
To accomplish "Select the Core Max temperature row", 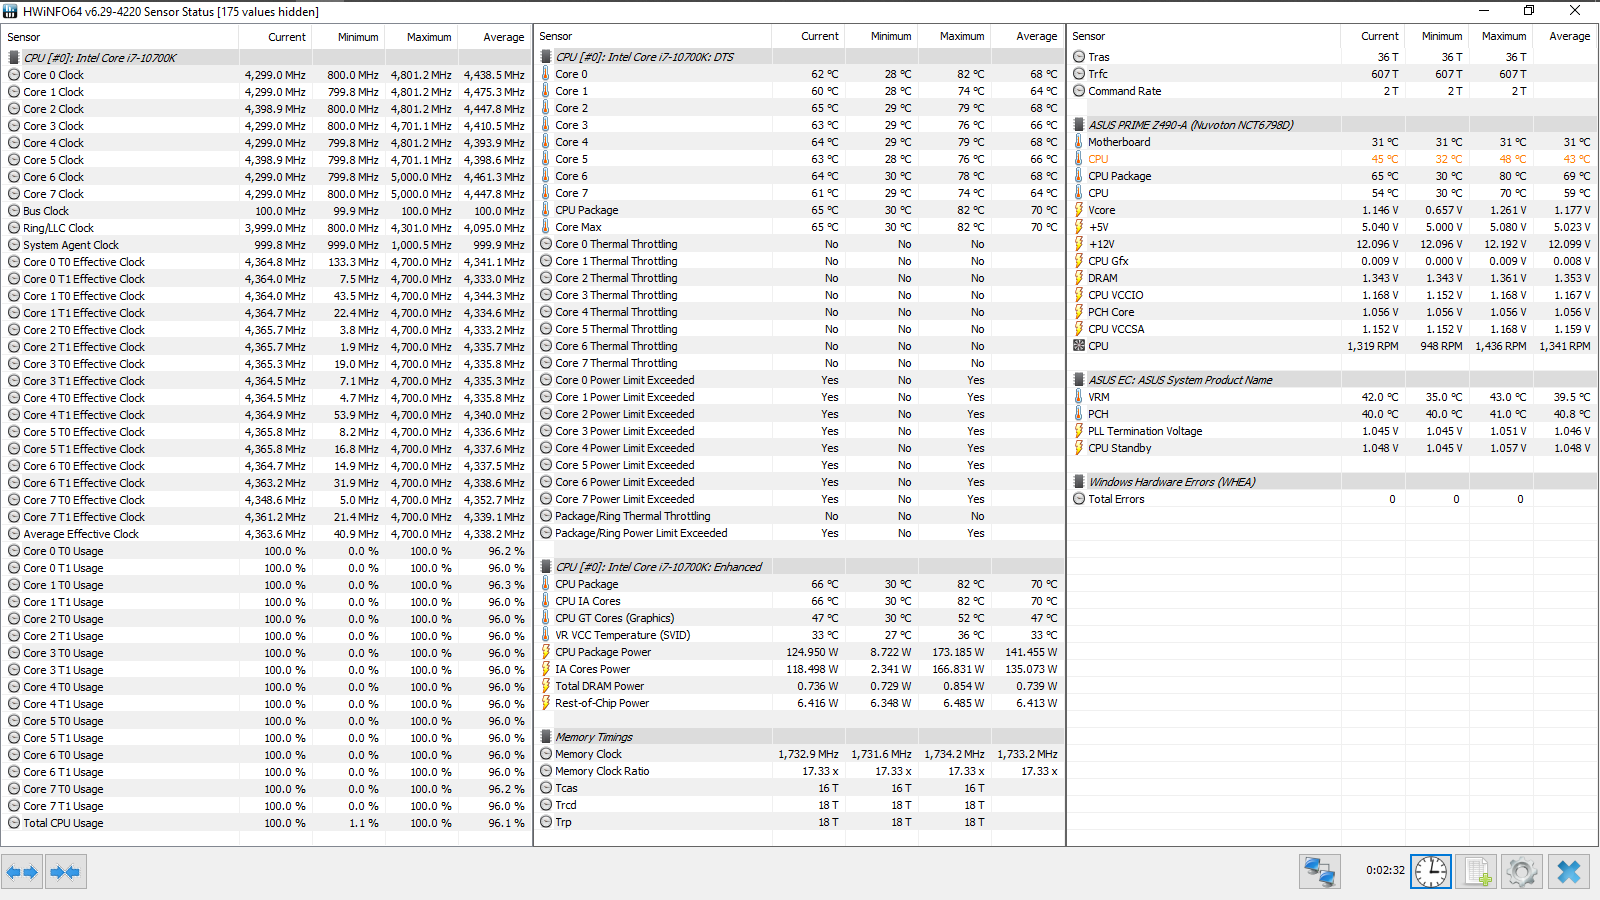I will pyautogui.click(x=799, y=227).
